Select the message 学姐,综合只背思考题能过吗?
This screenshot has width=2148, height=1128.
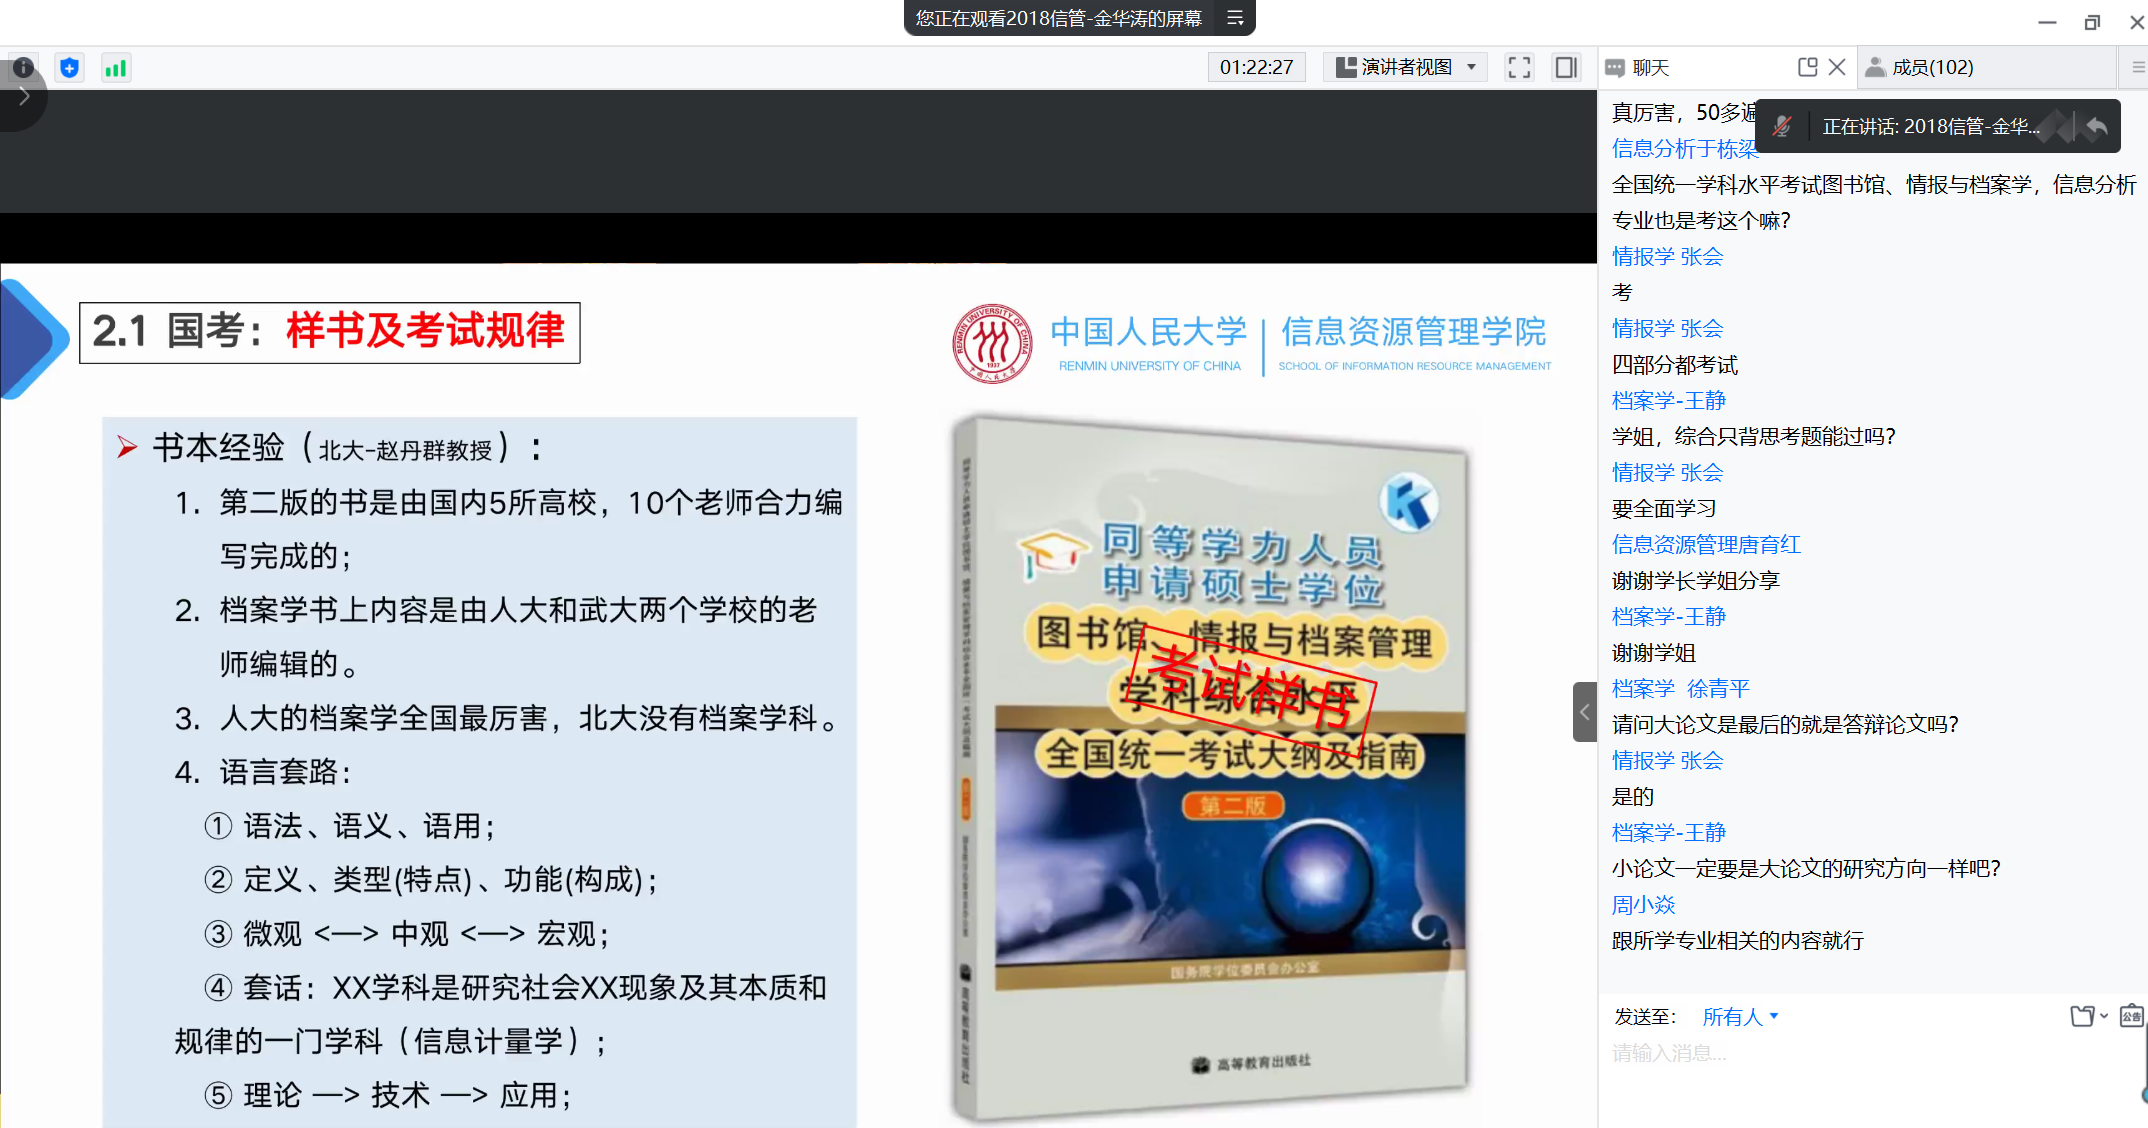coord(1754,437)
